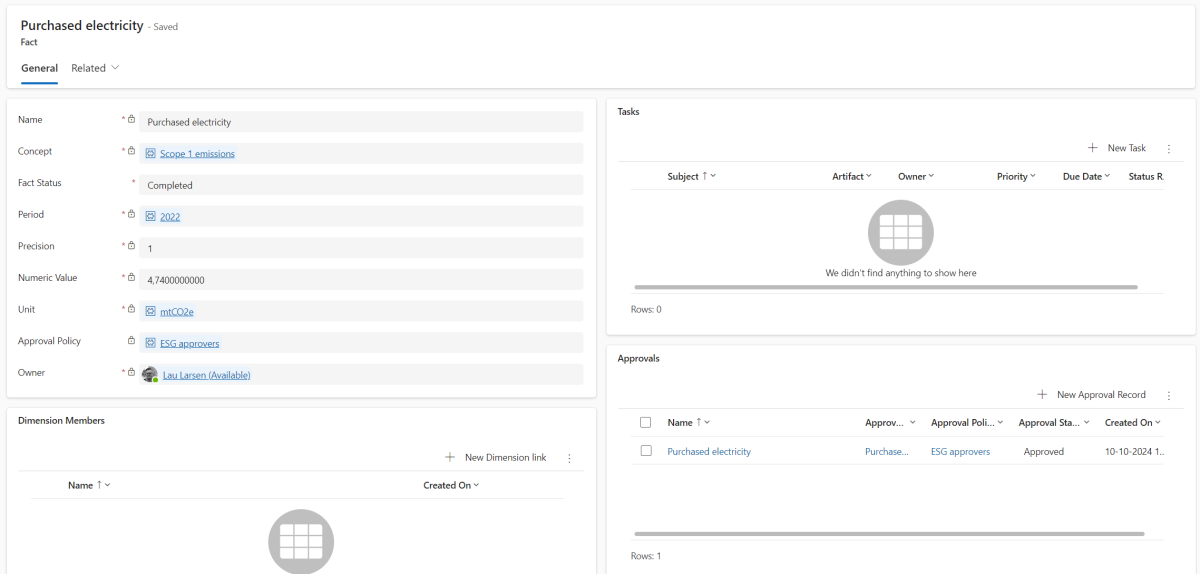The image size is (1200, 574).
Task: Open more commands menu in Dimension Members
Action: [569, 458]
